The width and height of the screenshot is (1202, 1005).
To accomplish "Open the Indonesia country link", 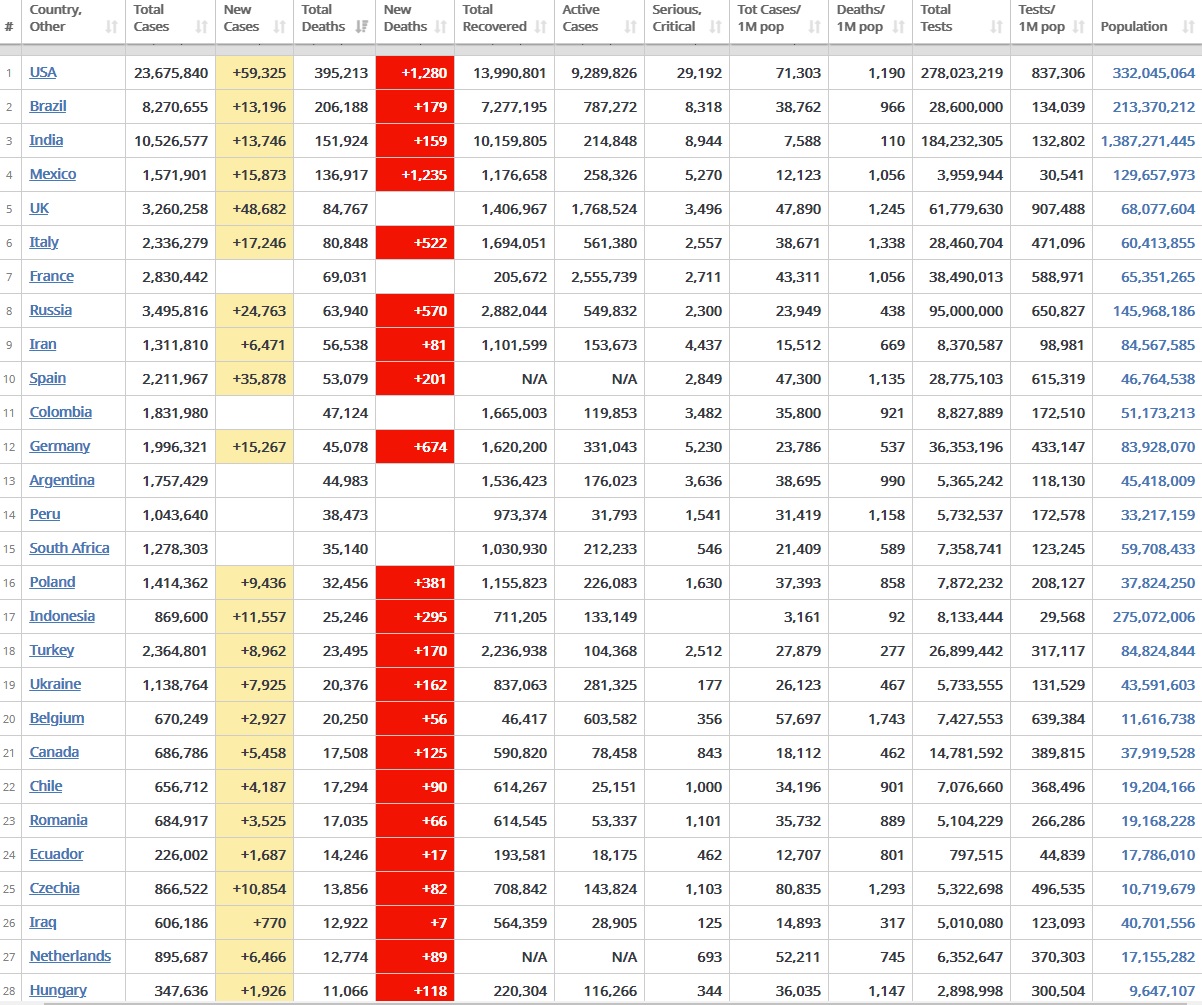I will click(62, 616).
